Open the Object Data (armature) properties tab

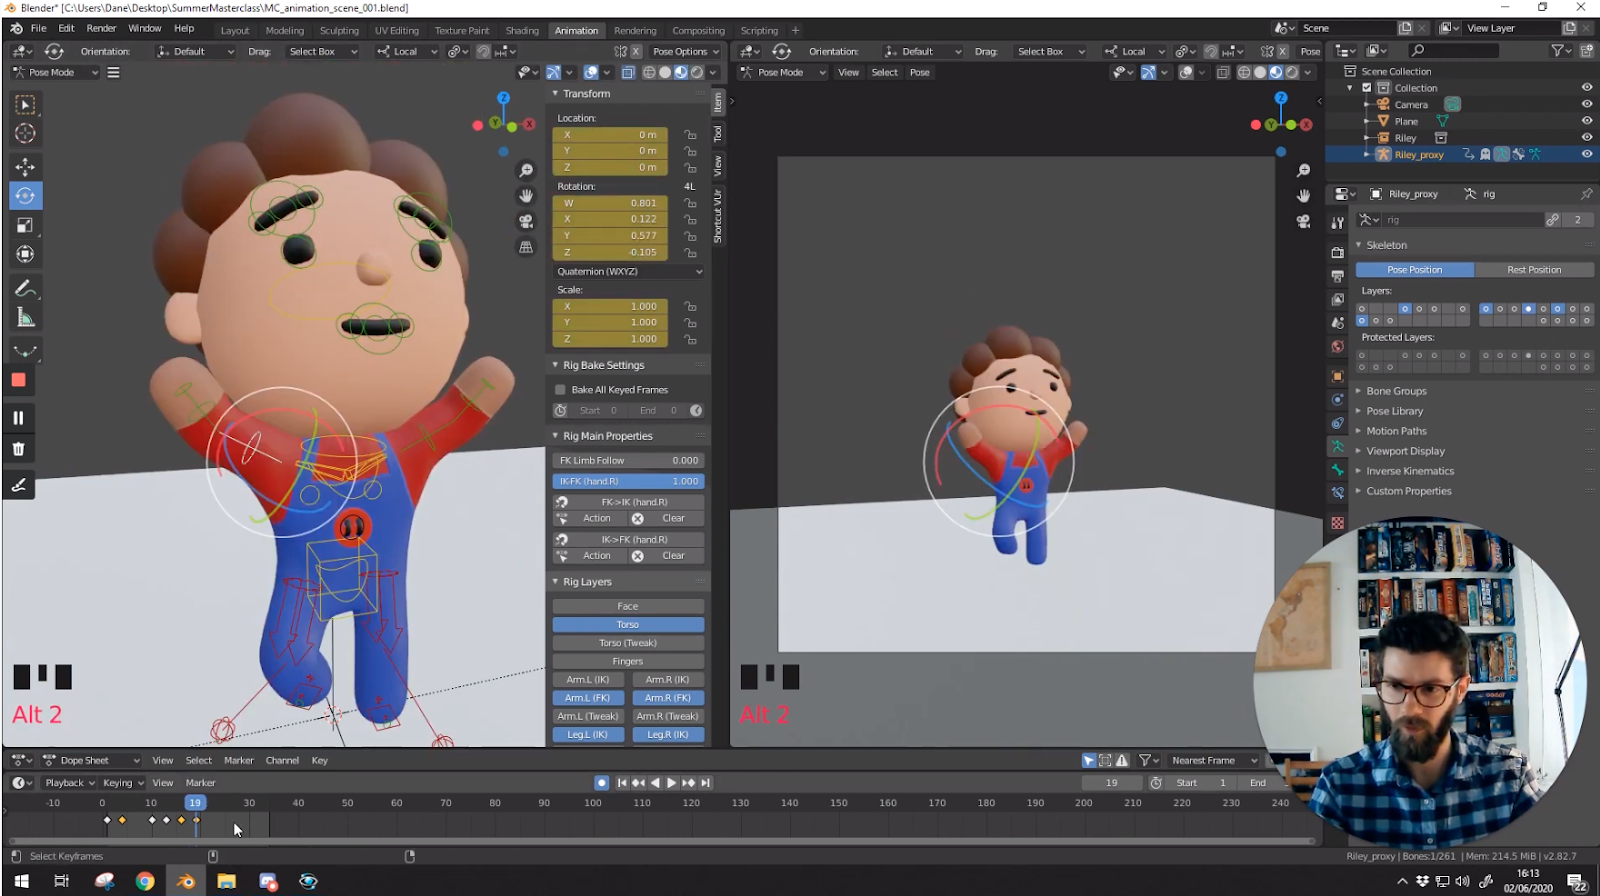click(x=1338, y=446)
